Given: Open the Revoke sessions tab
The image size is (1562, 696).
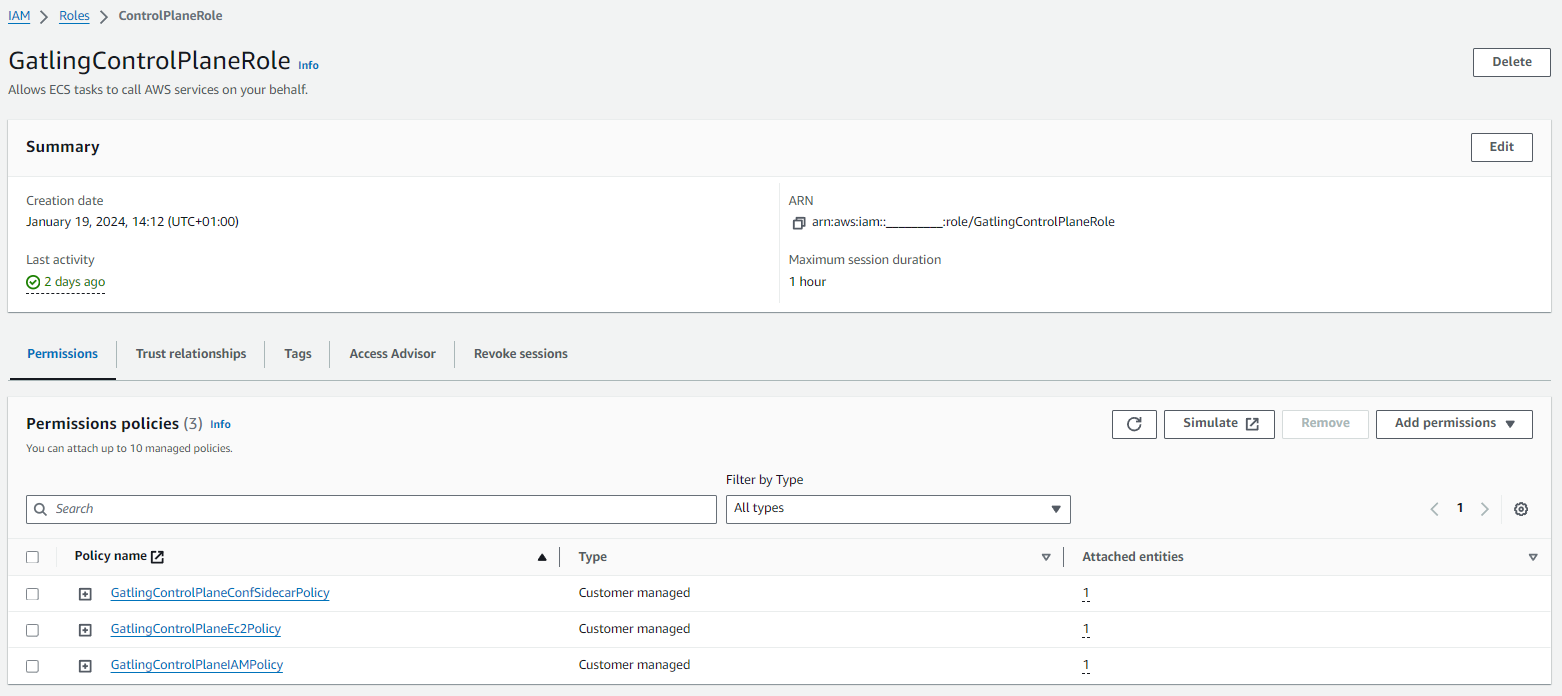Looking at the screenshot, I should point(521,354).
